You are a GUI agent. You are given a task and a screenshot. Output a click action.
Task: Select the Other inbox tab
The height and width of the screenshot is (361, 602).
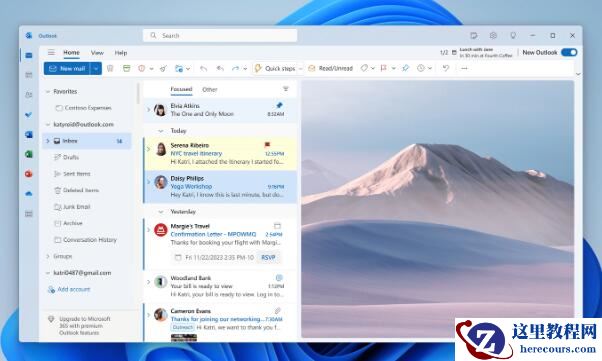[210, 89]
